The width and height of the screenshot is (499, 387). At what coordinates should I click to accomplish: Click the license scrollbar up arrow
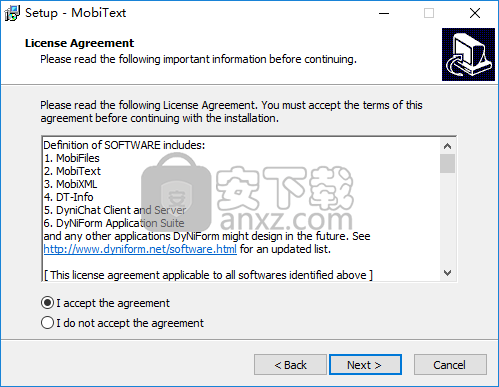[x=447, y=146]
